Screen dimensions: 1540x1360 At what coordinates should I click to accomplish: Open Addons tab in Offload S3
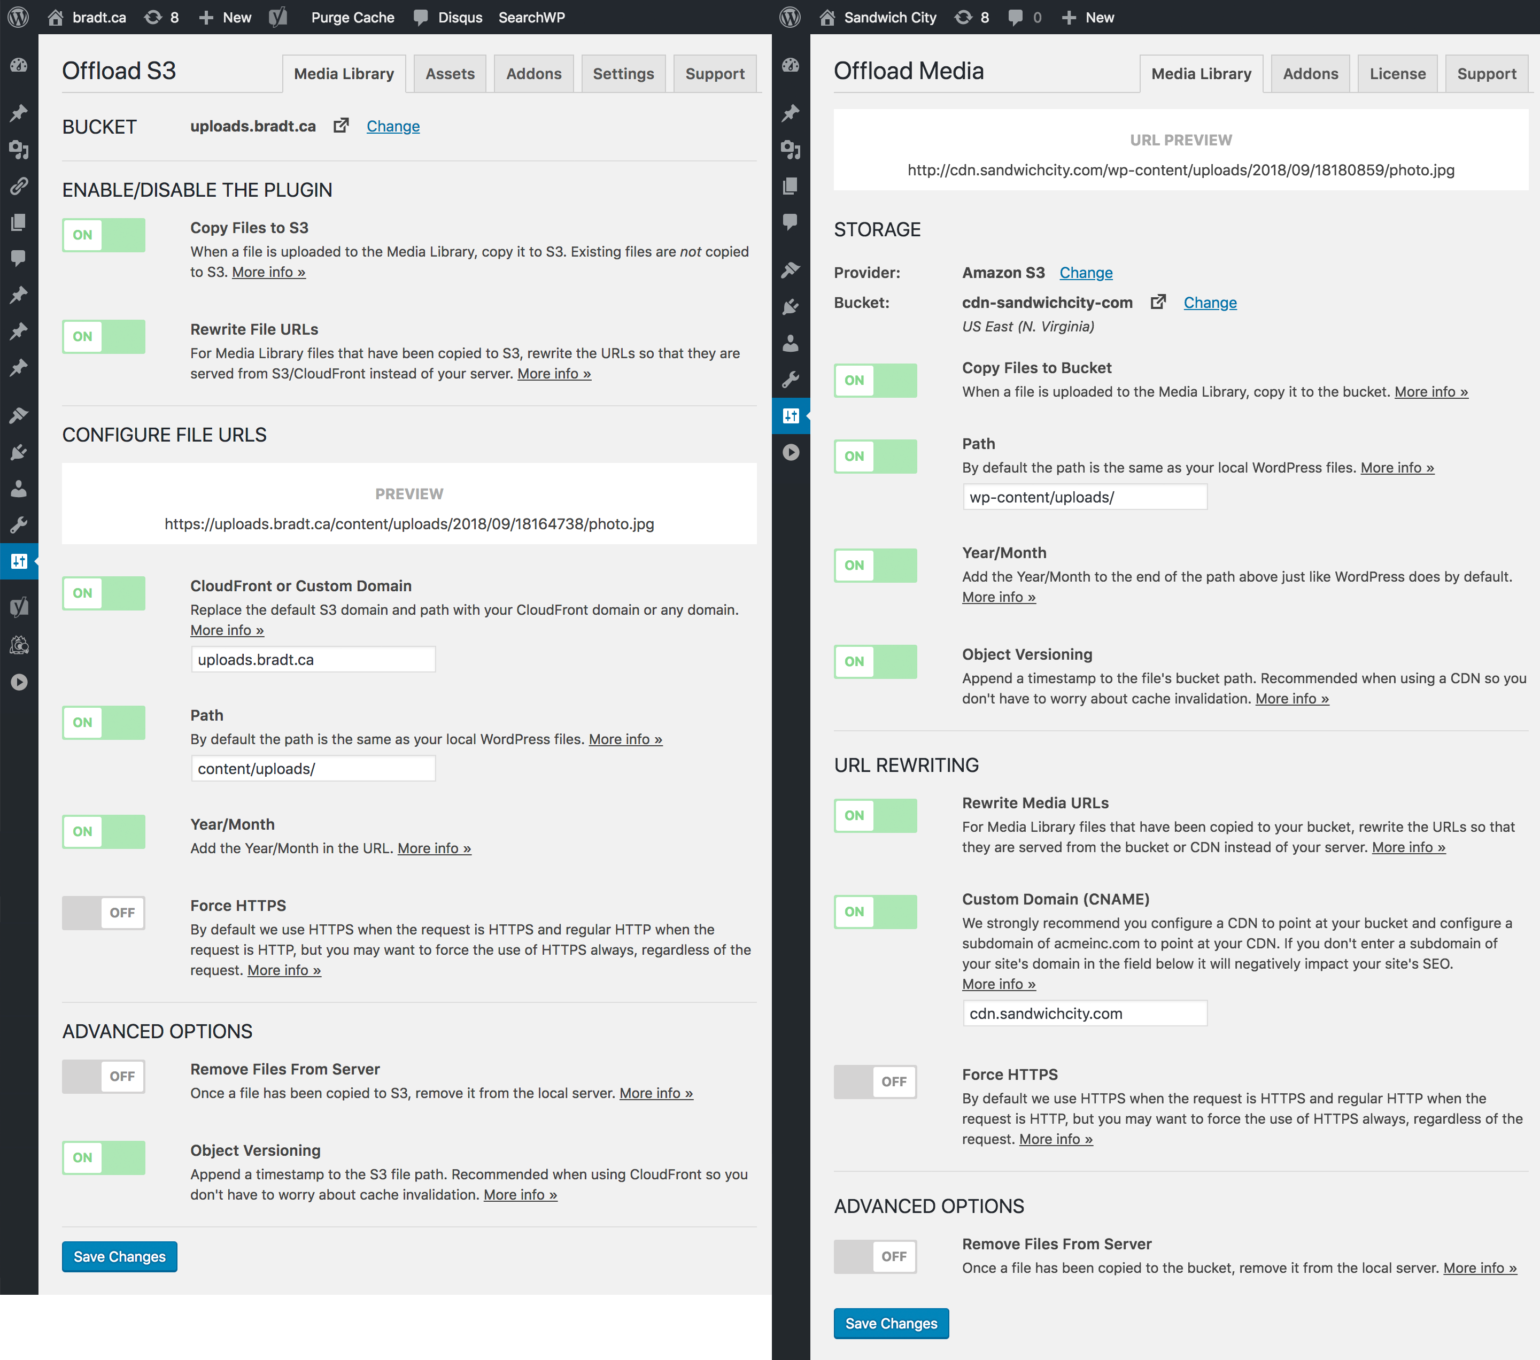pos(534,74)
